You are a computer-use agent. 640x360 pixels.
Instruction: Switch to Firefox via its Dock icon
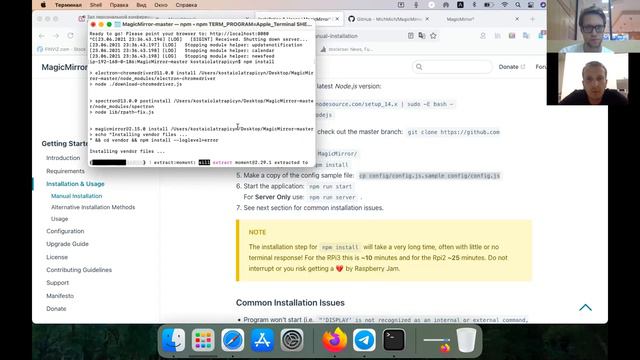pyautogui.click(x=334, y=340)
